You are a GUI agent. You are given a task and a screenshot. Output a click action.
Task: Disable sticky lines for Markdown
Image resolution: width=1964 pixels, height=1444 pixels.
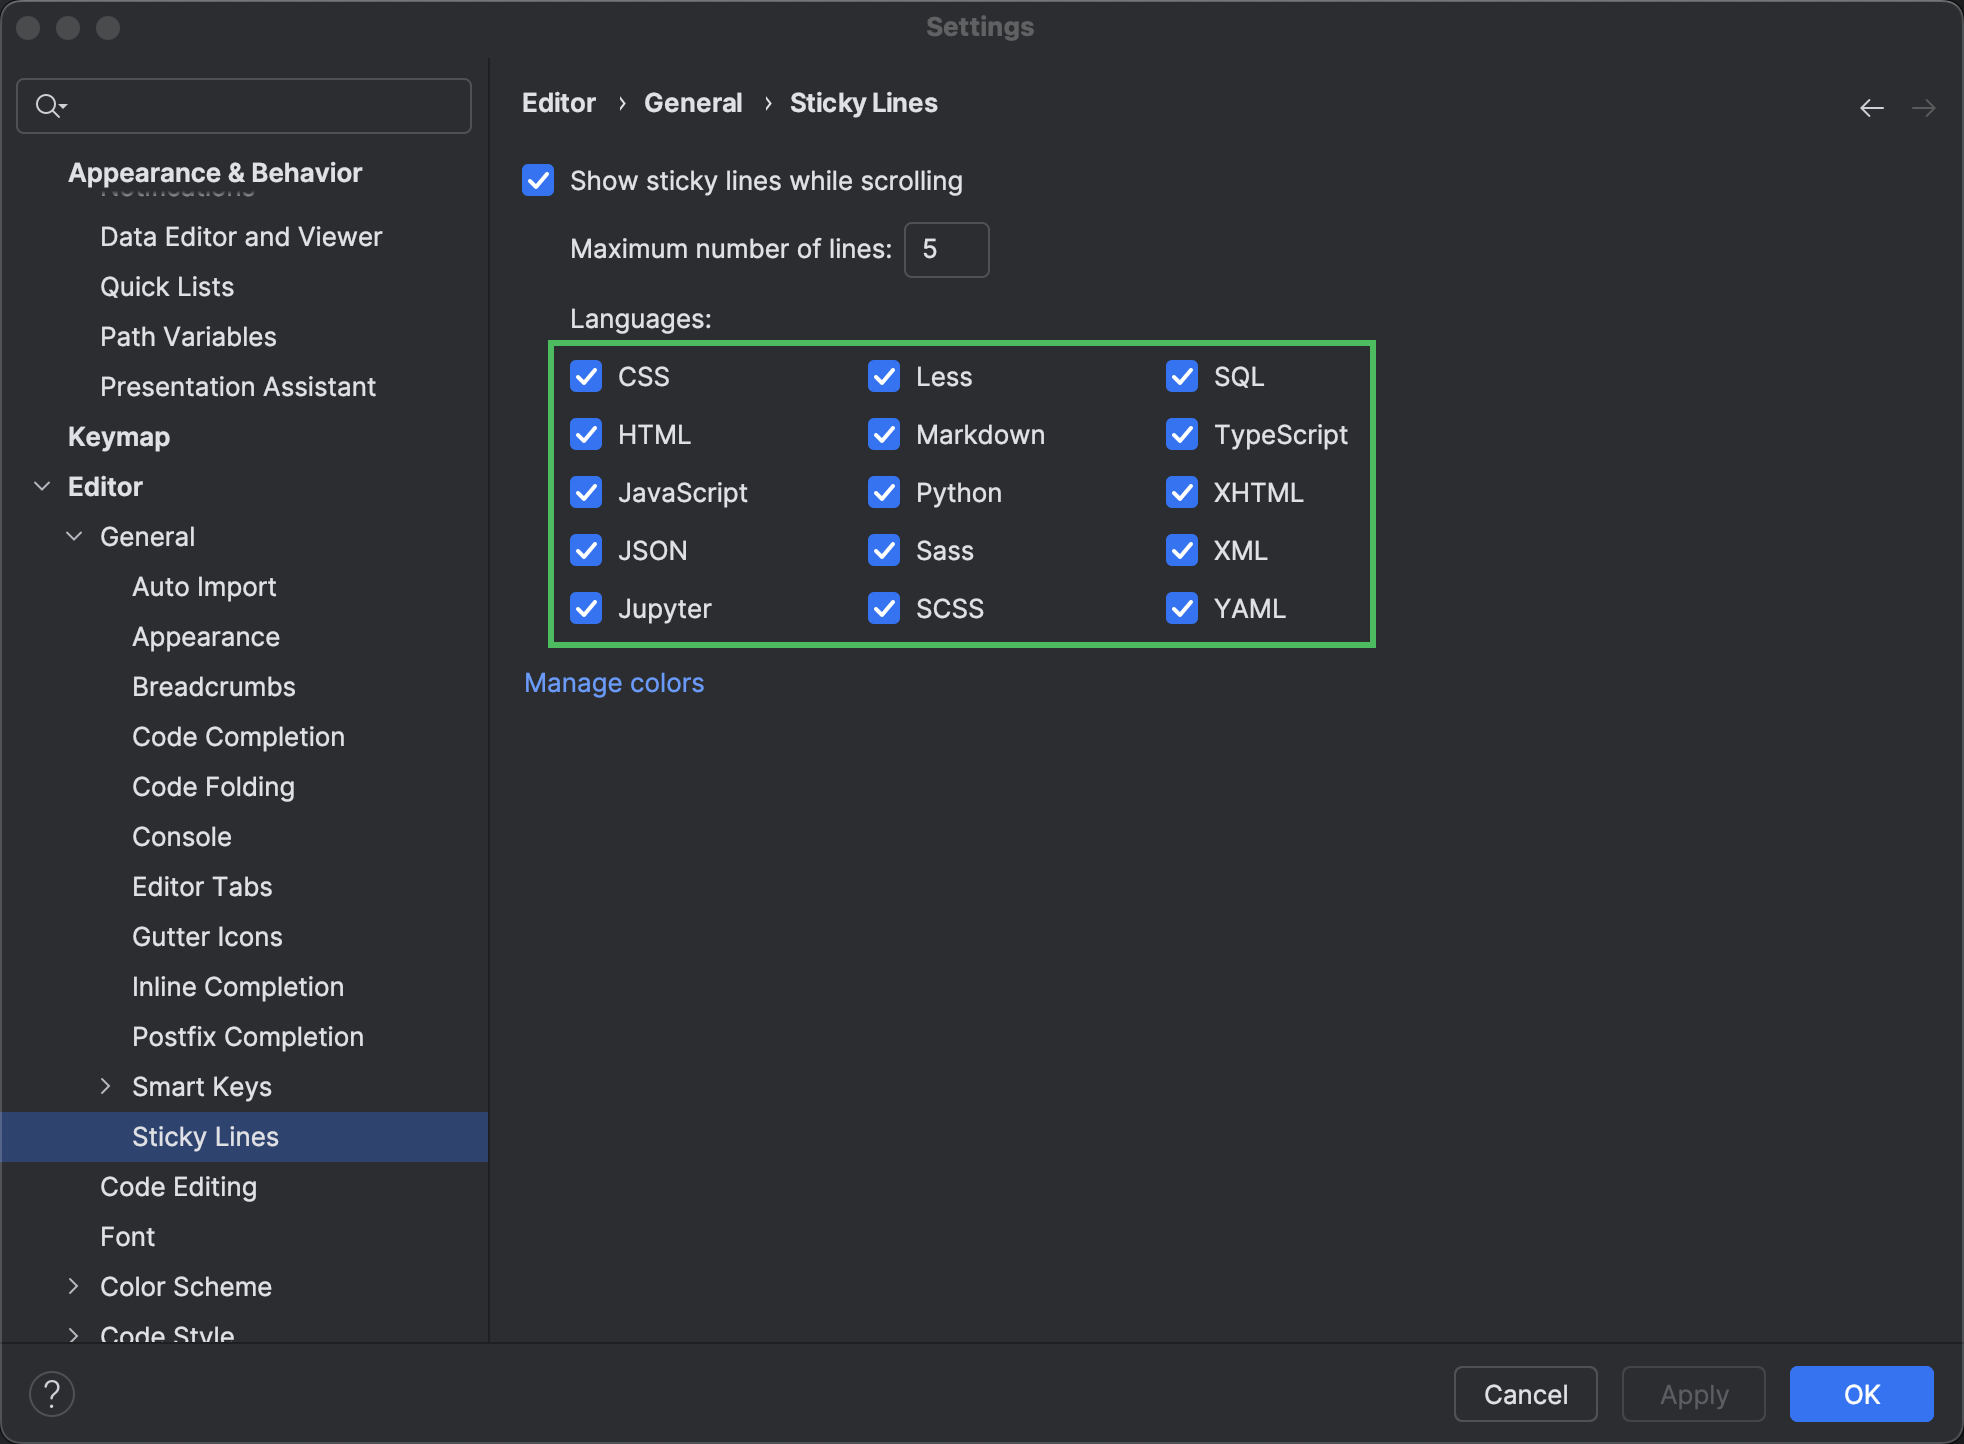(884, 434)
